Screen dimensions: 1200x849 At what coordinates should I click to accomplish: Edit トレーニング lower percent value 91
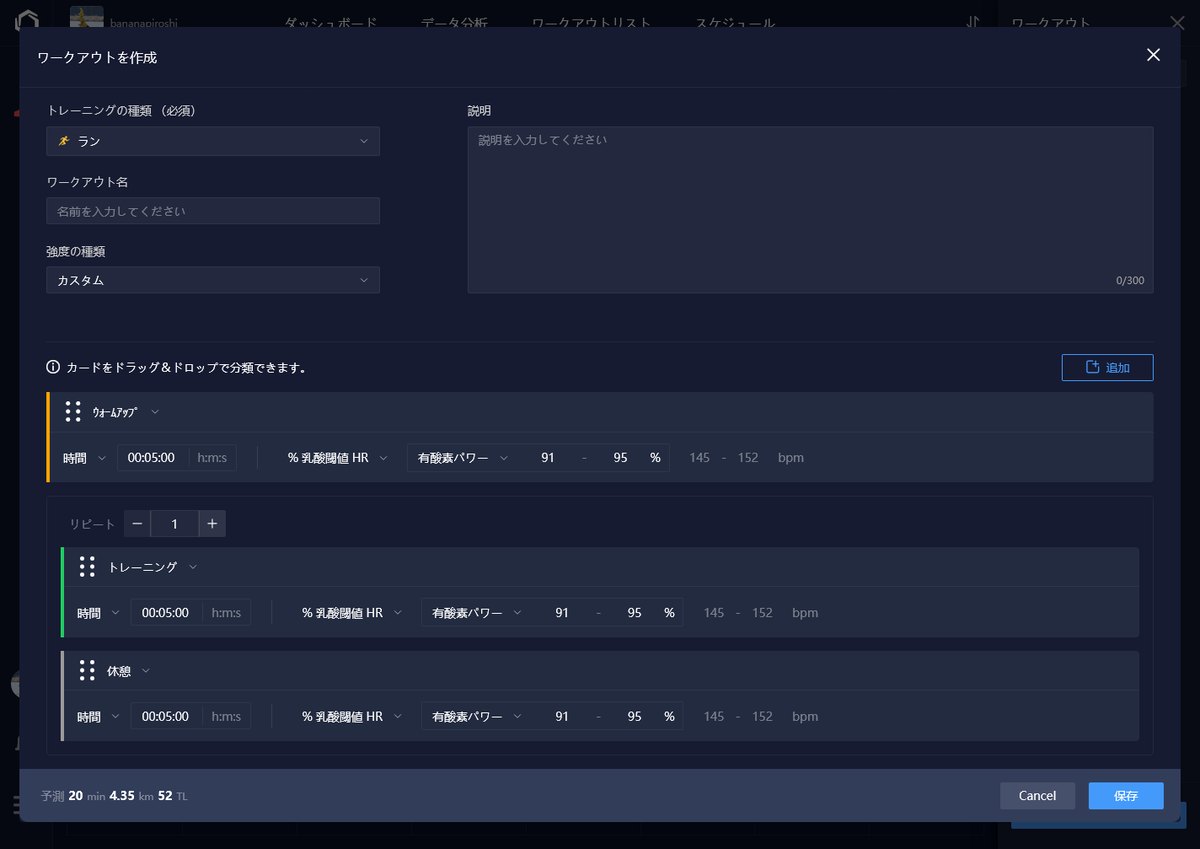[561, 613]
